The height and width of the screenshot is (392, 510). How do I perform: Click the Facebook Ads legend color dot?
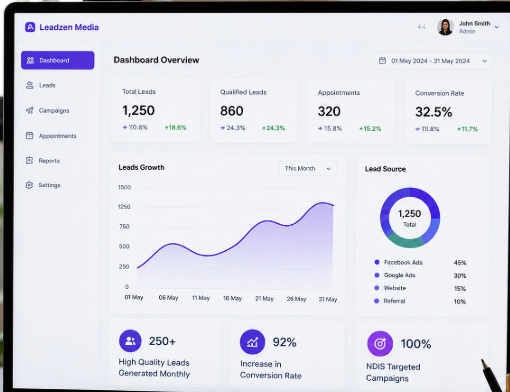click(x=377, y=262)
